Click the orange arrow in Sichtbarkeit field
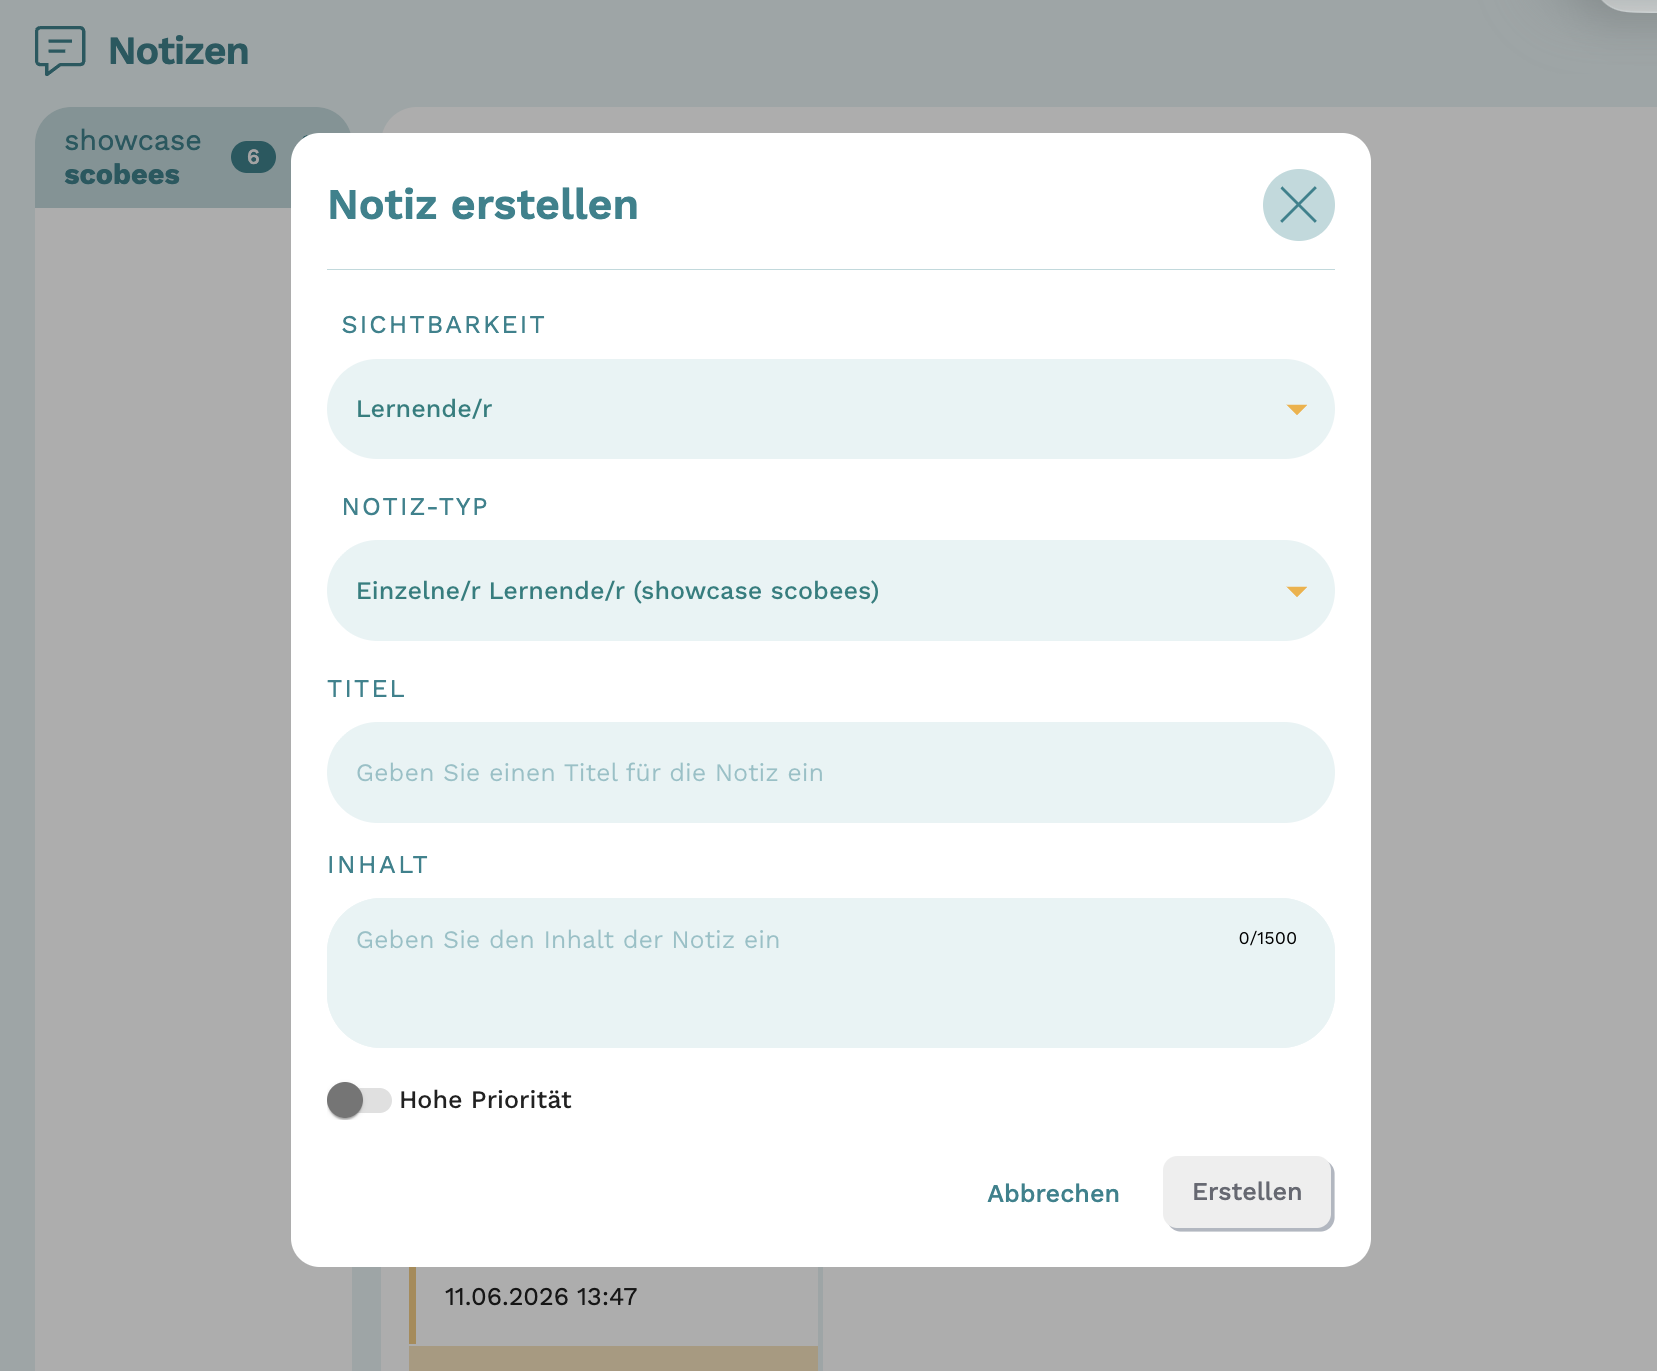1657x1371 pixels. (1296, 410)
